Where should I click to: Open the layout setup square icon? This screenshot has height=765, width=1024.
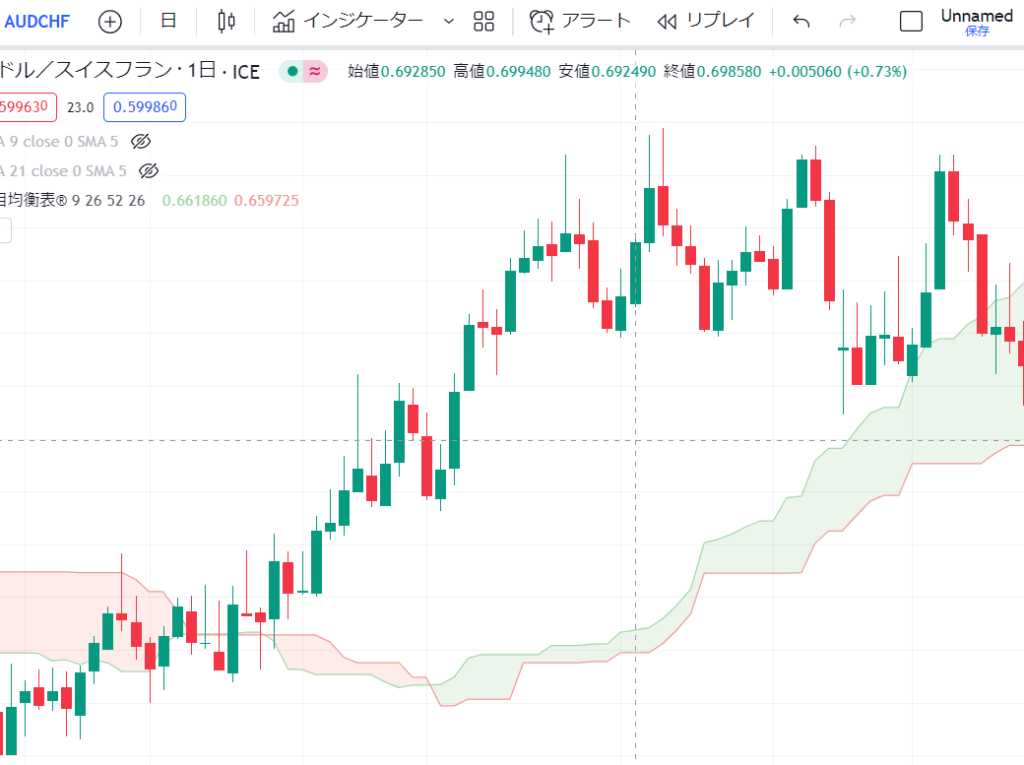[x=911, y=22]
